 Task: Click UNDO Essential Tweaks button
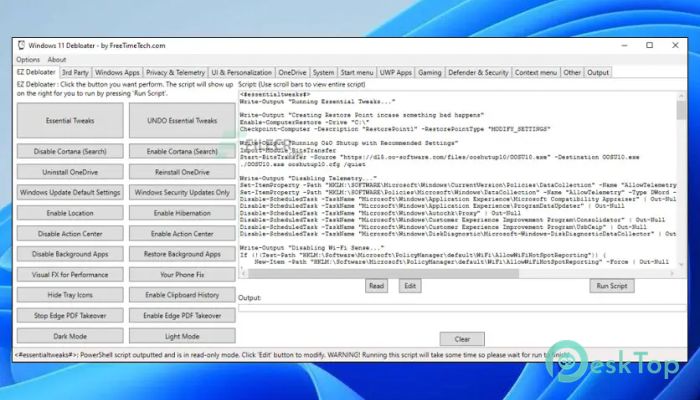182,121
